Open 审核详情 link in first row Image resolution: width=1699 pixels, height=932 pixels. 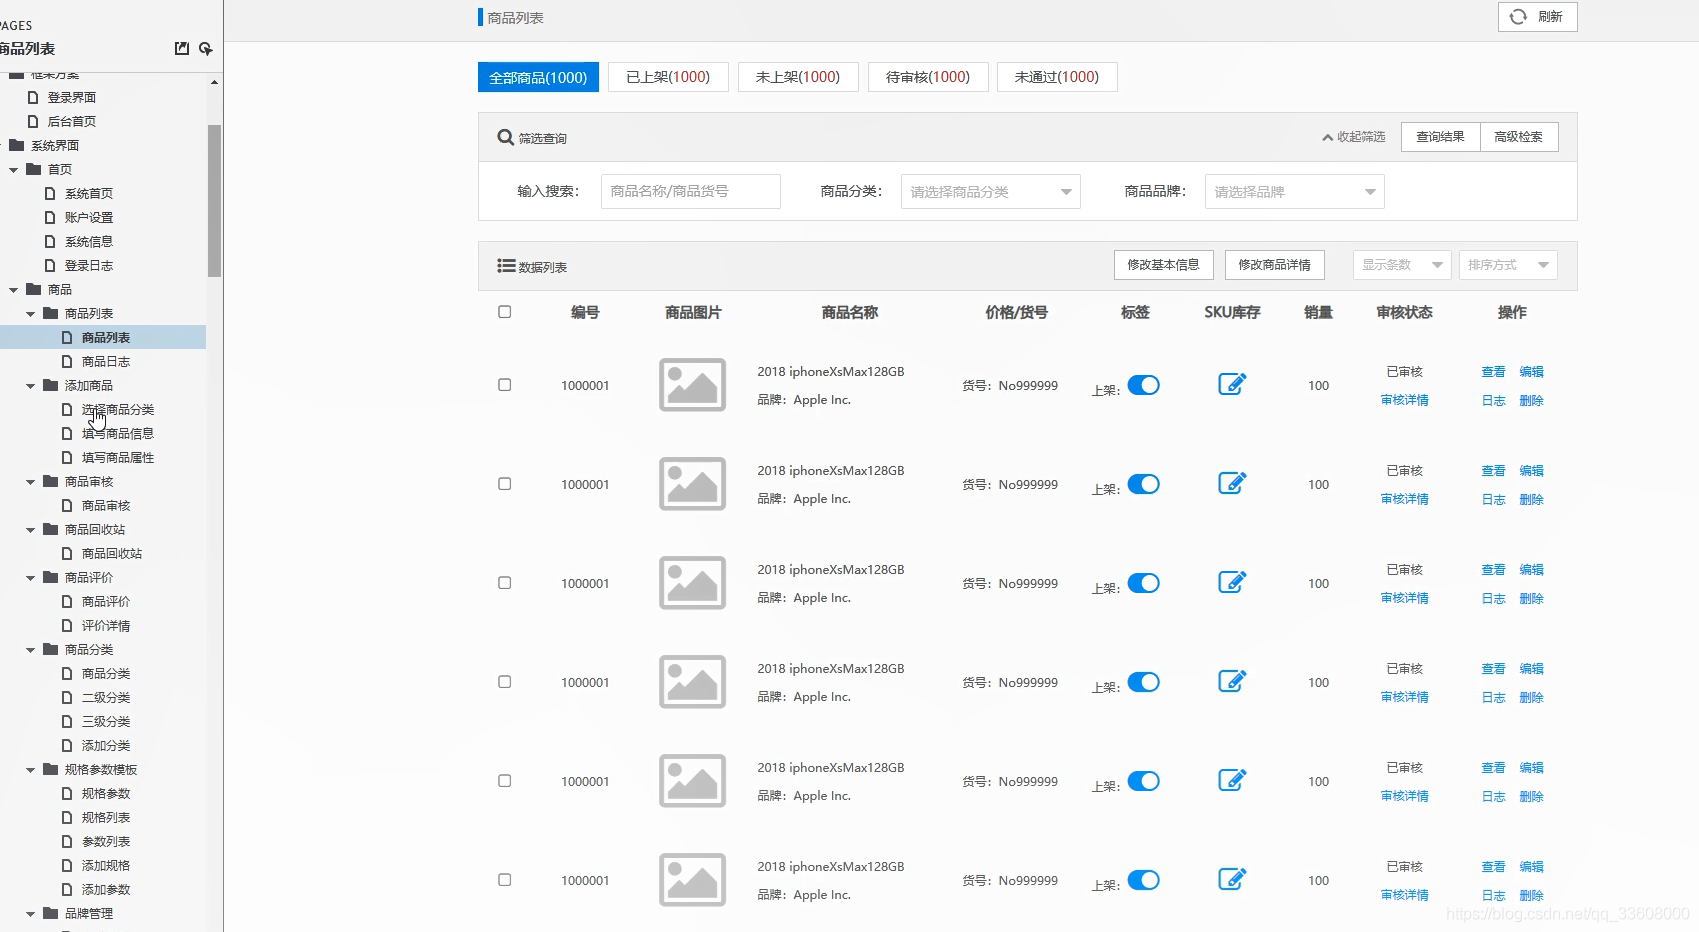click(1405, 400)
